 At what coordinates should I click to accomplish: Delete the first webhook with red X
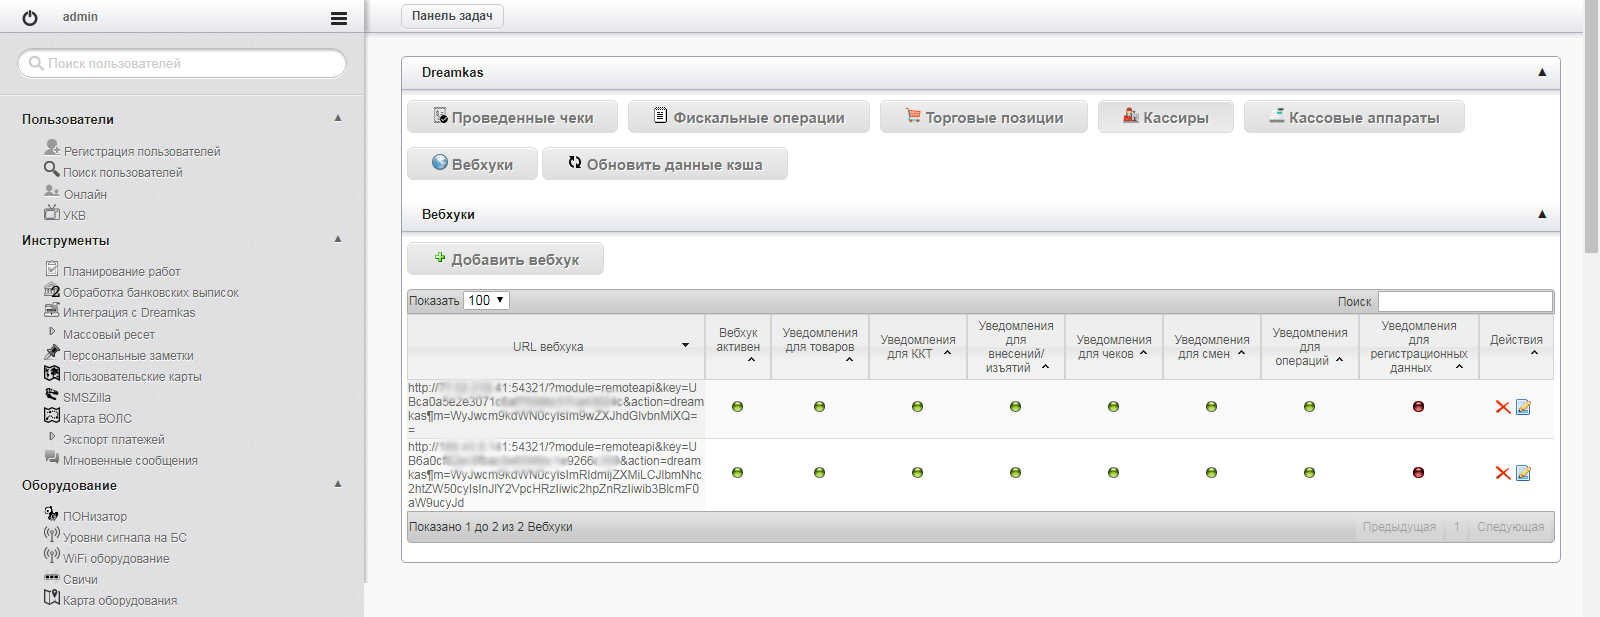[1503, 407]
